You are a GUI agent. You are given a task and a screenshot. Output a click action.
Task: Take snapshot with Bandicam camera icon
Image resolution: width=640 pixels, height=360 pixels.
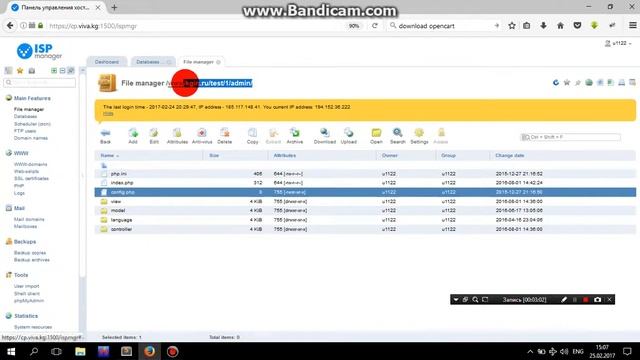pos(598,300)
